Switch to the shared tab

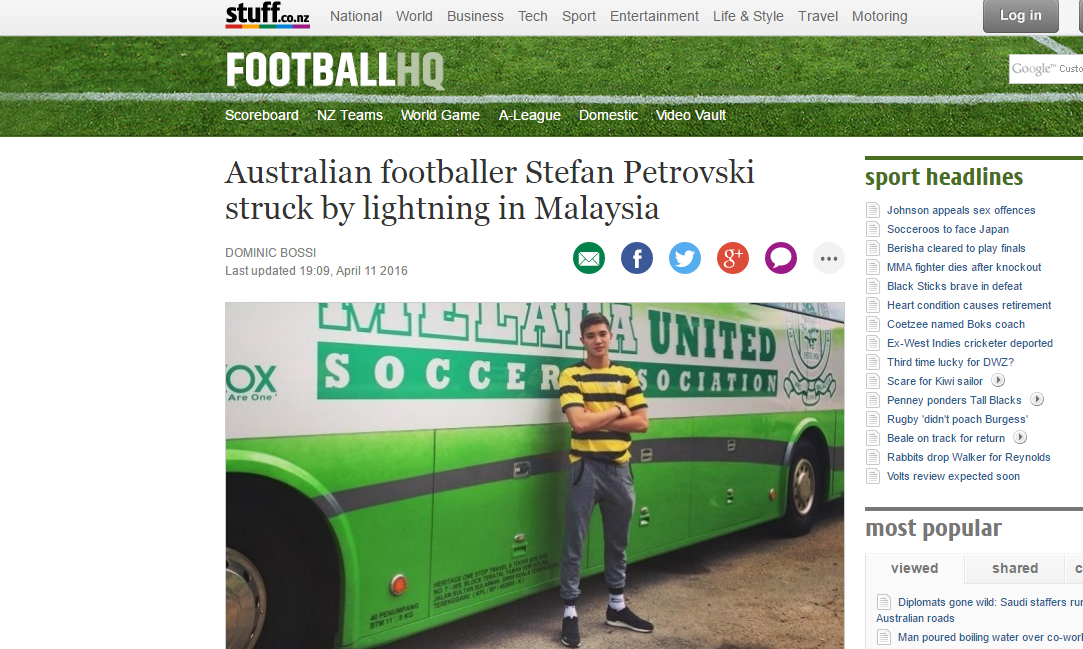click(1015, 568)
